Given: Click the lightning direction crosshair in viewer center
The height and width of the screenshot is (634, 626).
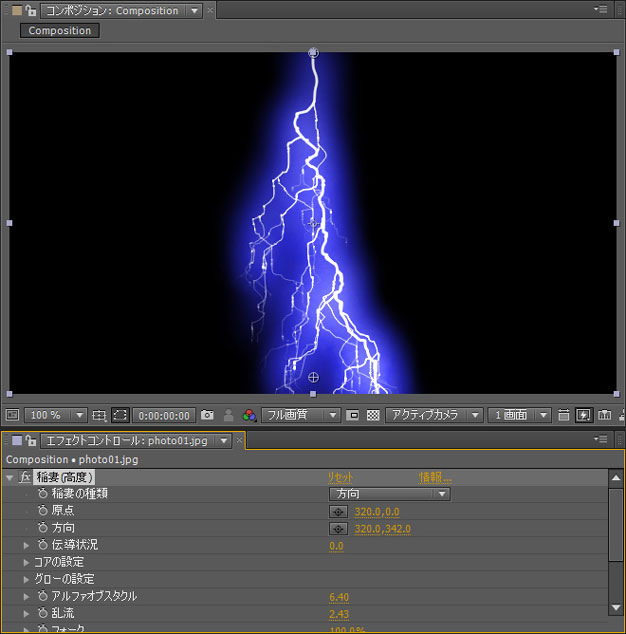Looking at the screenshot, I should click(x=313, y=223).
